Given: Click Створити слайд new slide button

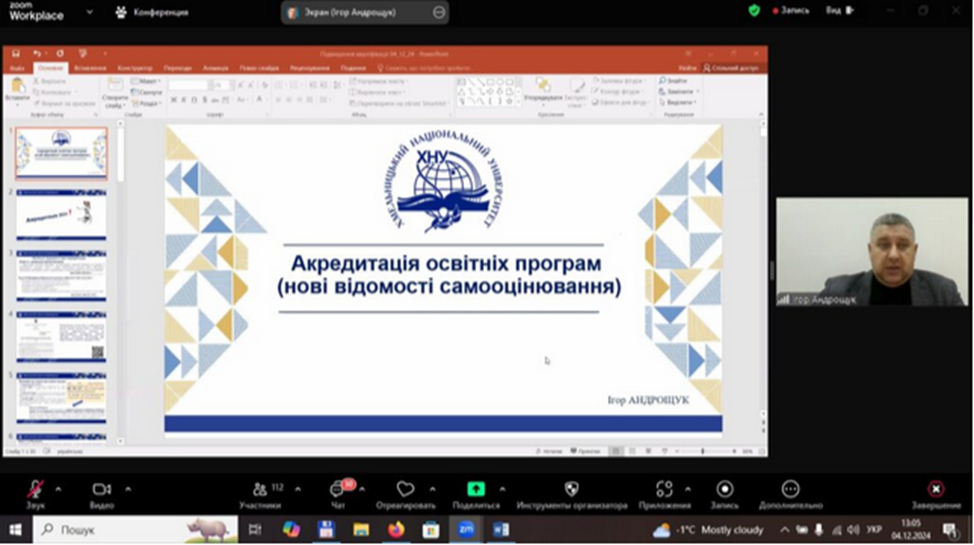Looking at the screenshot, I should pos(115,93).
